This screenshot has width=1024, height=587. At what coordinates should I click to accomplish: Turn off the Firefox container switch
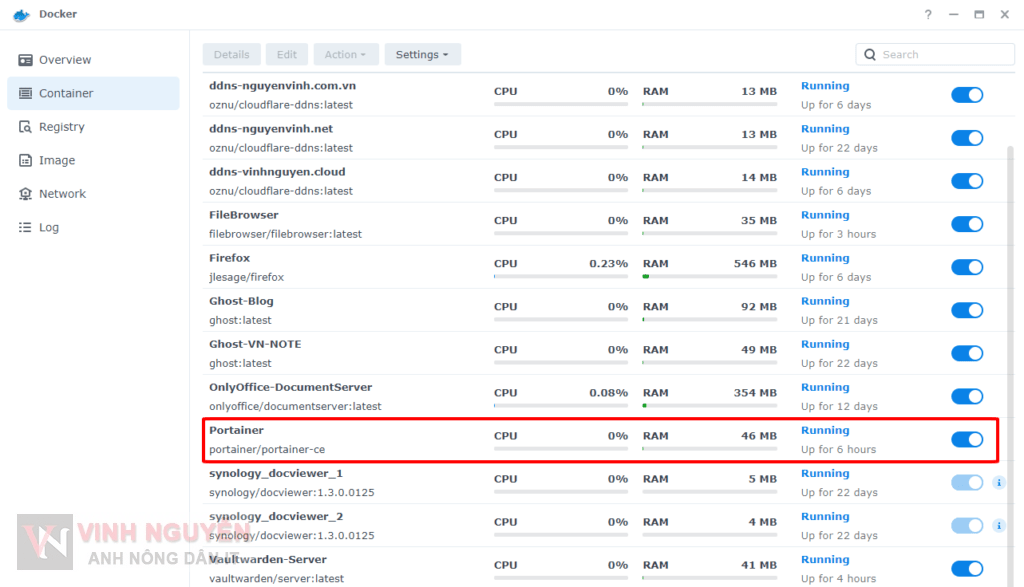(x=966, y=267)
